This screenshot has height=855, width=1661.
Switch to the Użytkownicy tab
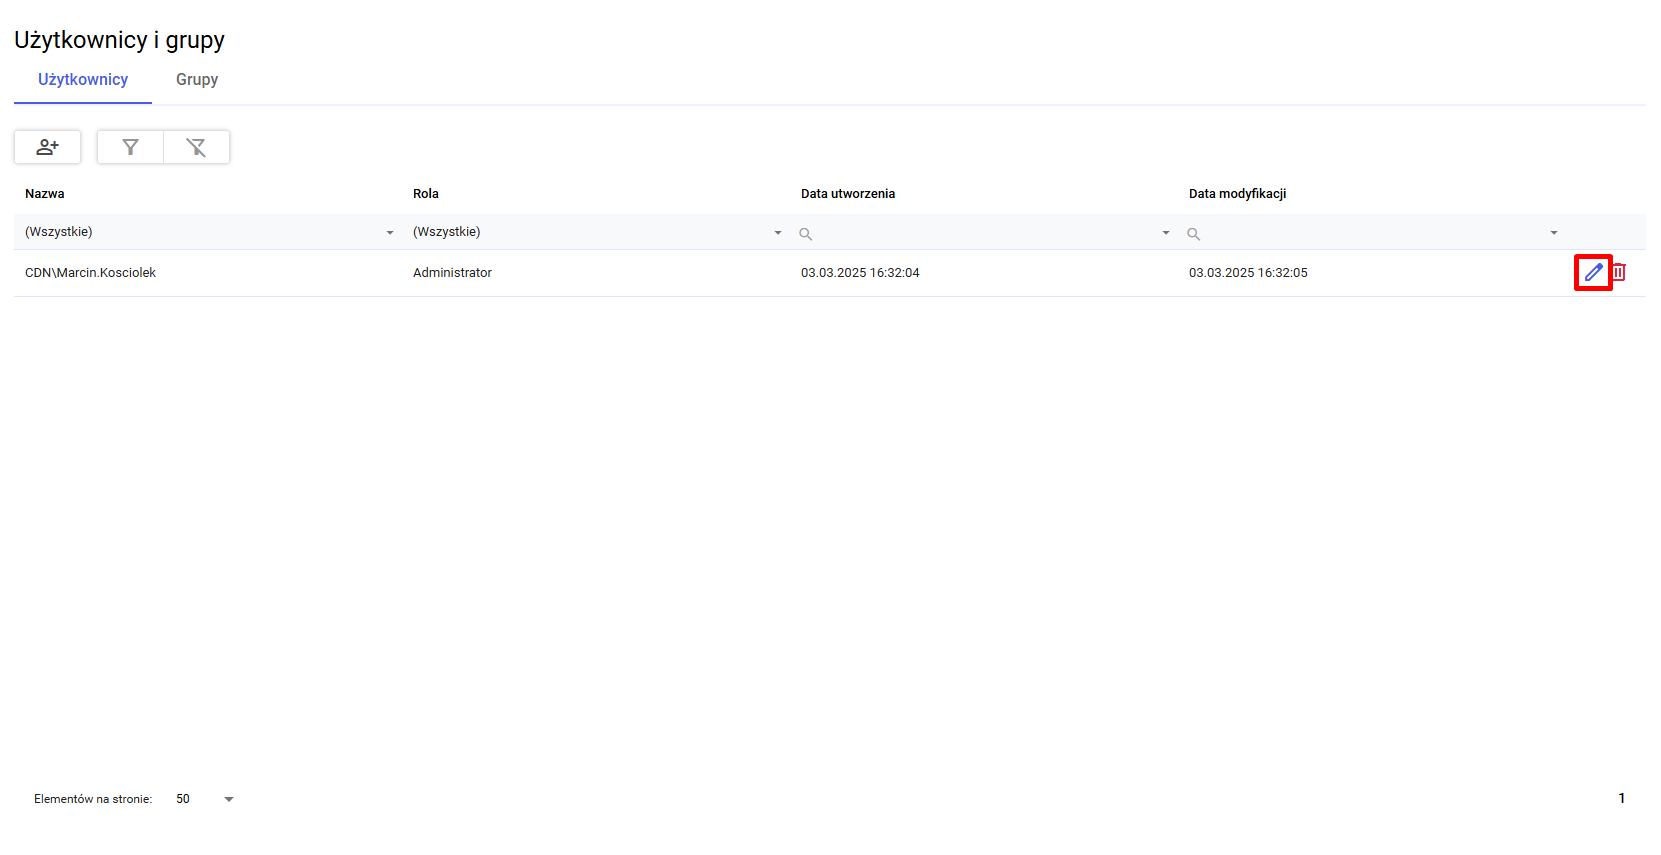click(83, 80)
